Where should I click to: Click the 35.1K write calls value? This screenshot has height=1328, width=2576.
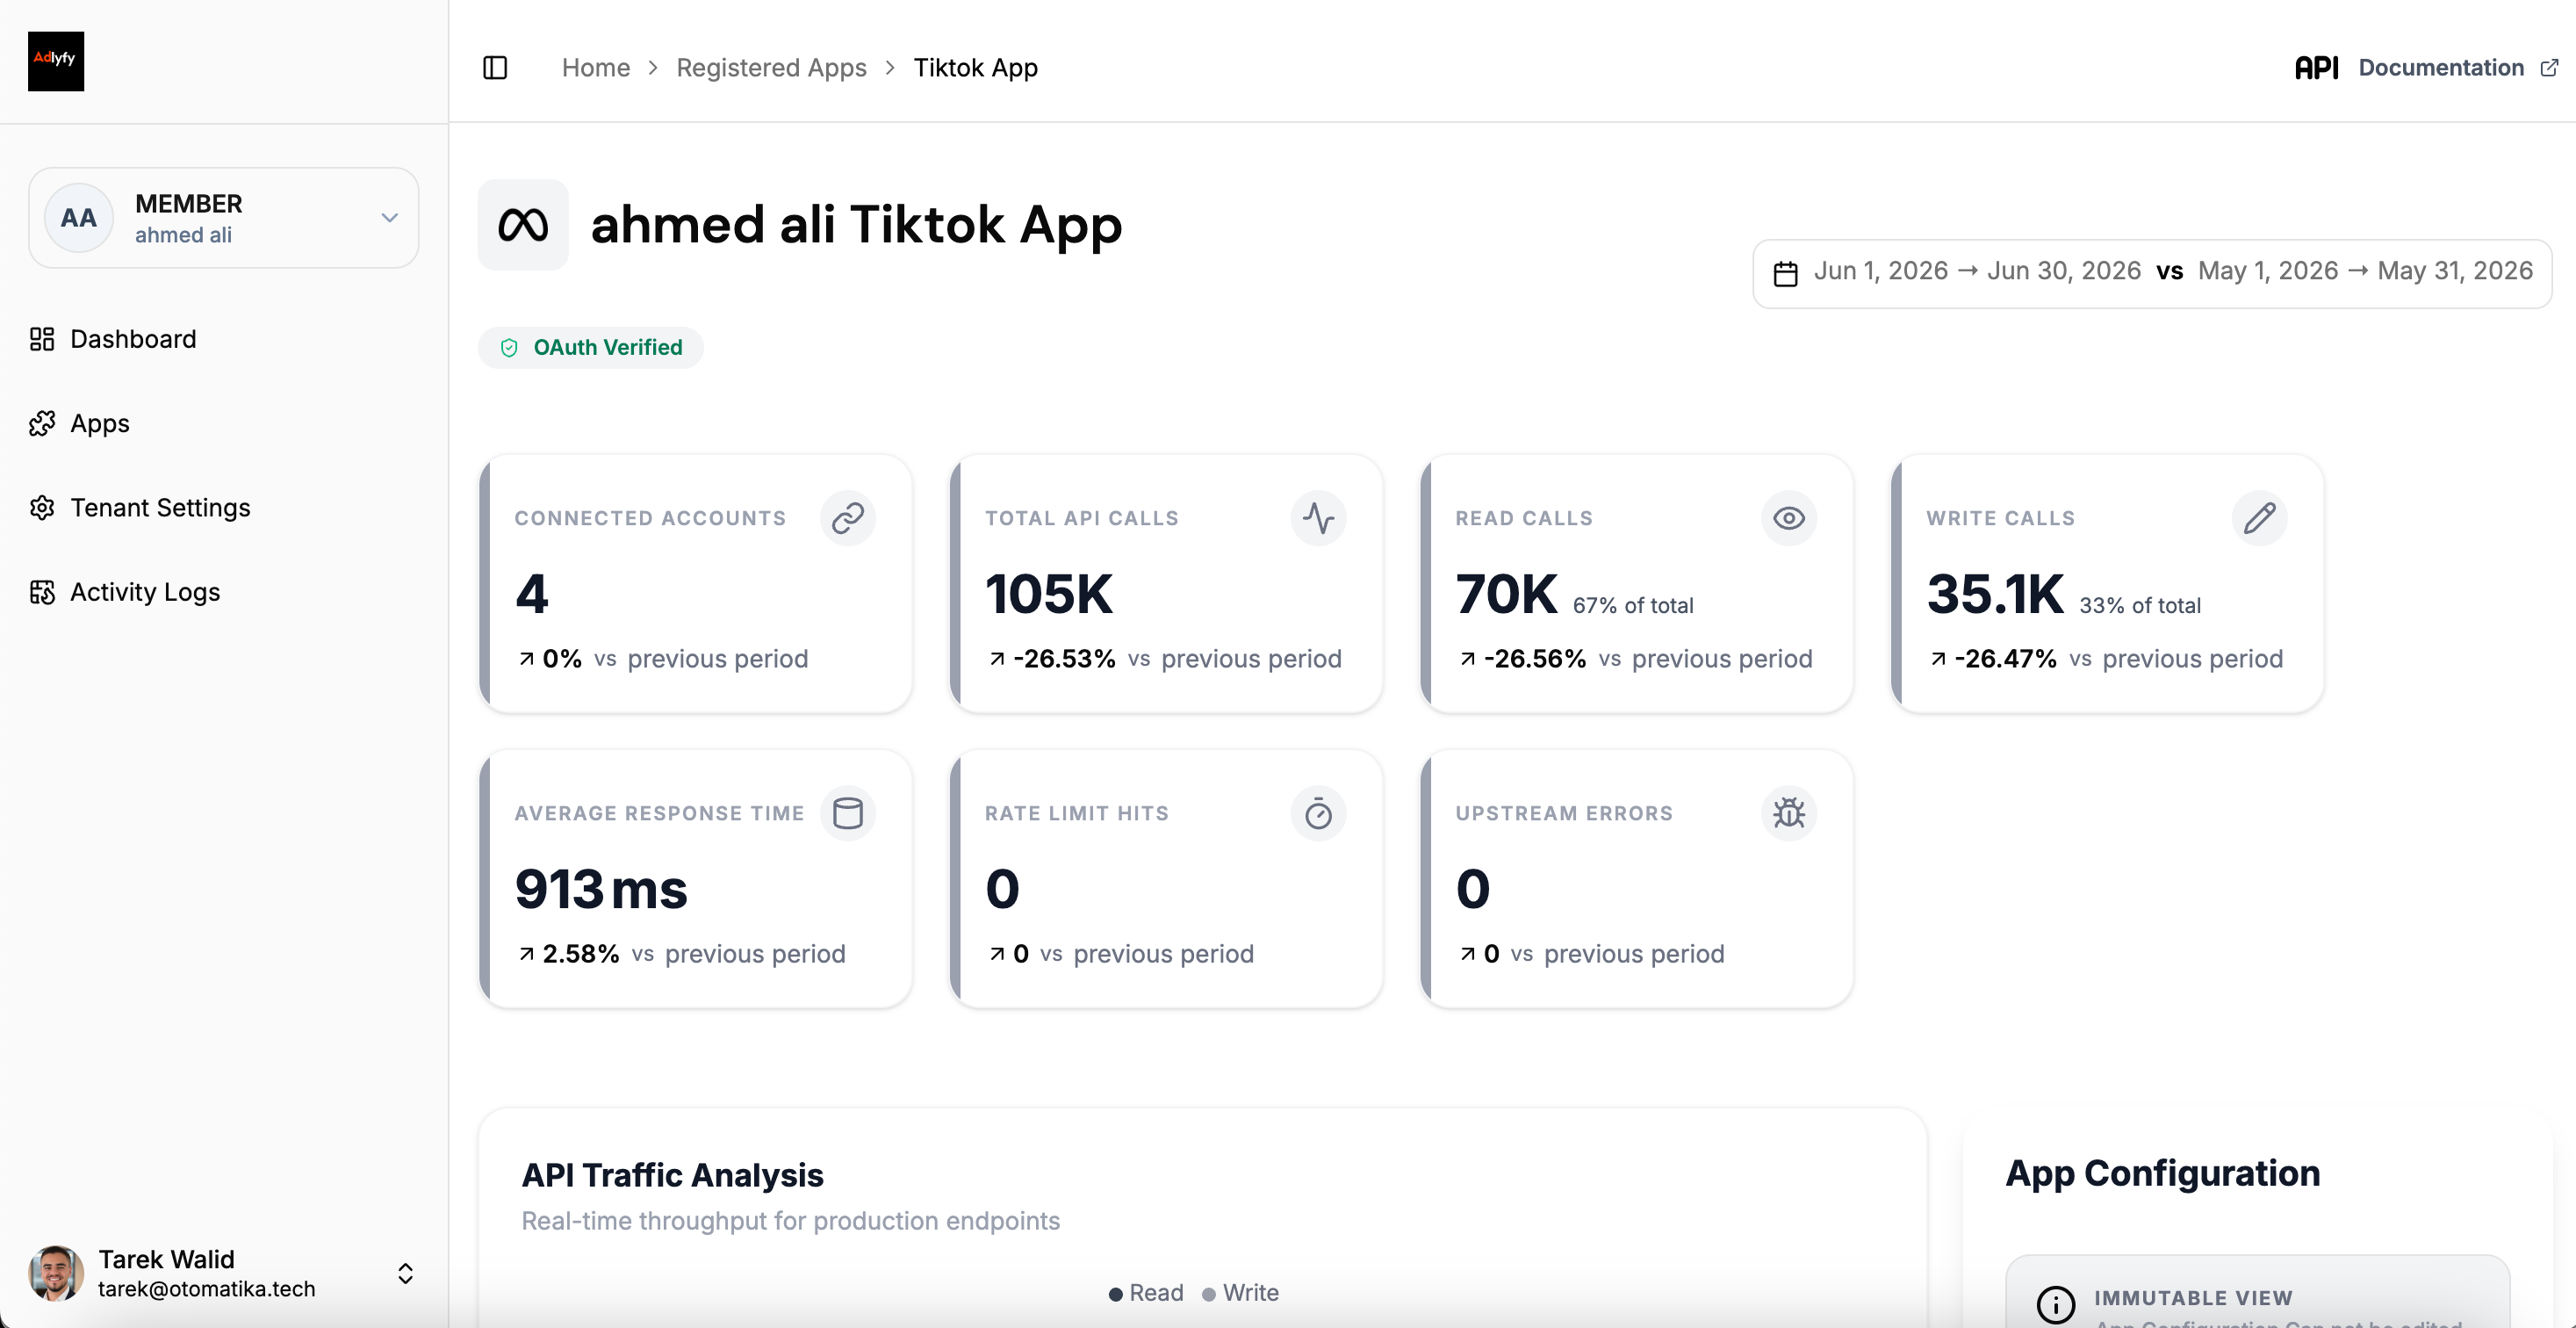click(x=1995, y=594)
